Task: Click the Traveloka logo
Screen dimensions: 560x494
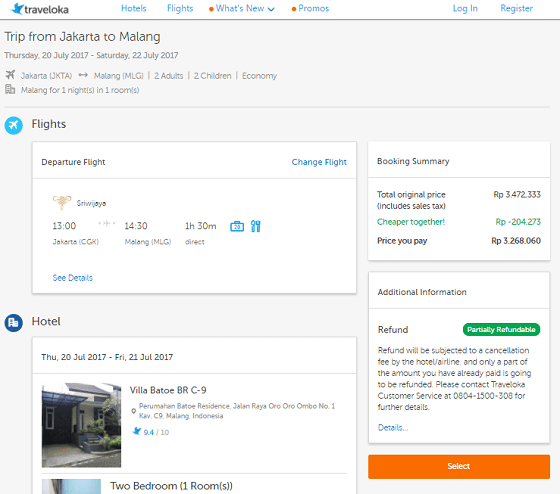Action: click(40, 9)
